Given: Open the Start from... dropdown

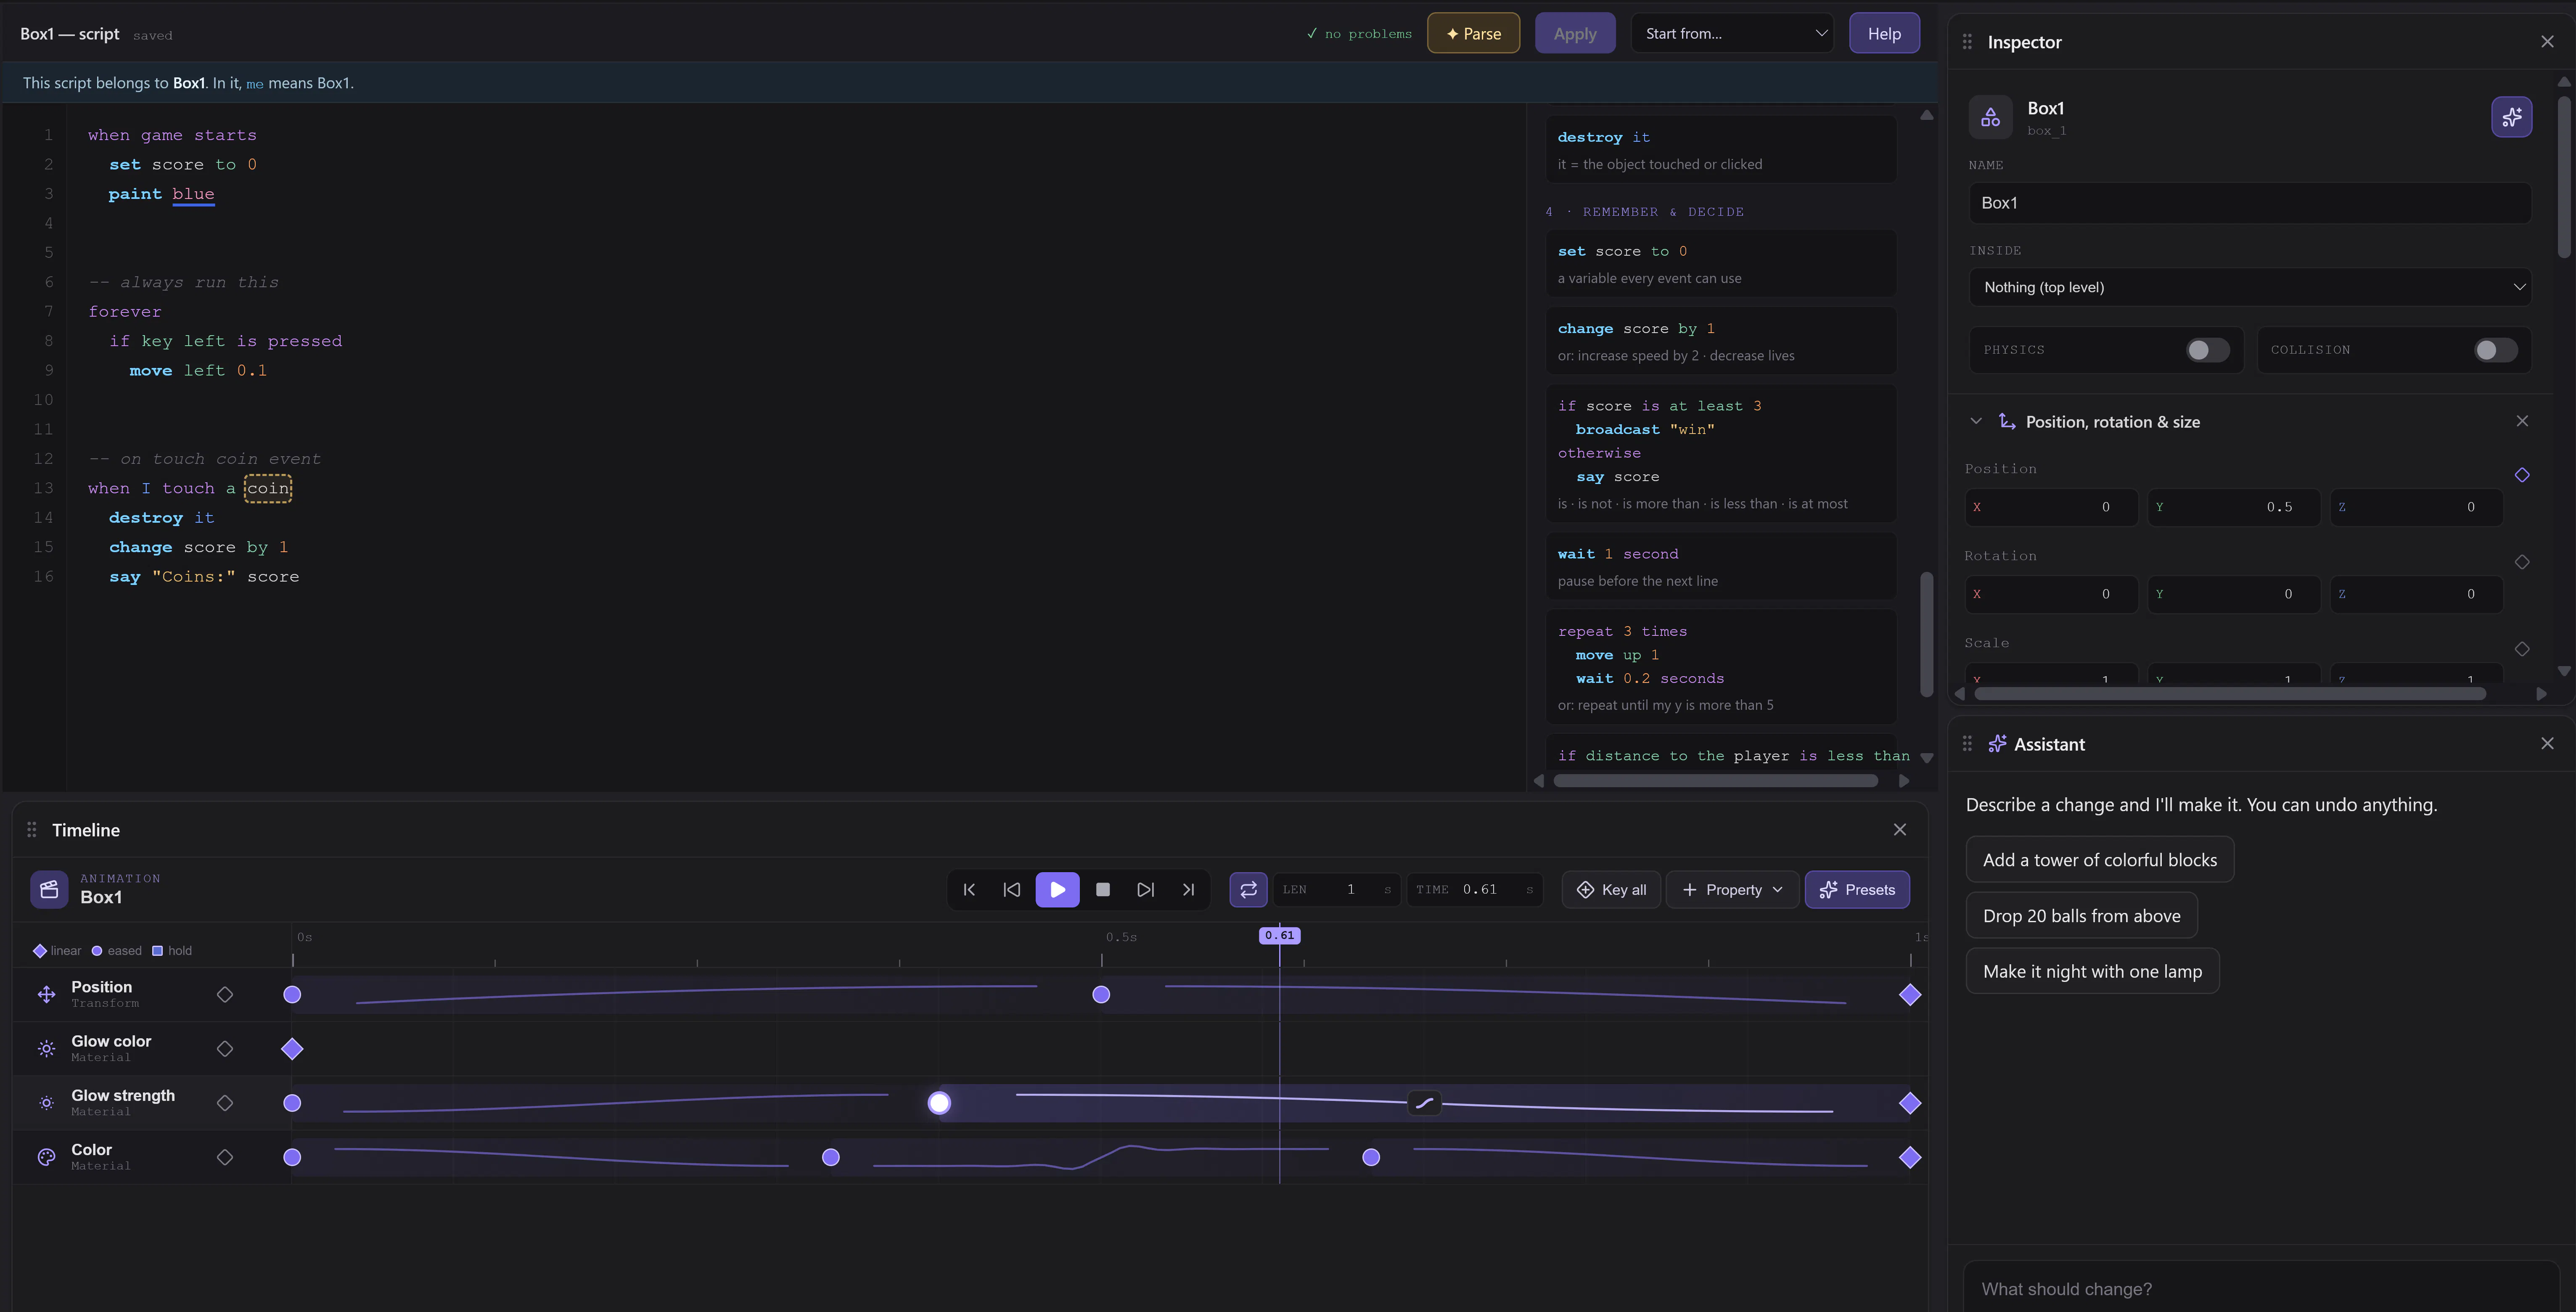Looking at the screenshot, I should tap(1732, 33).
